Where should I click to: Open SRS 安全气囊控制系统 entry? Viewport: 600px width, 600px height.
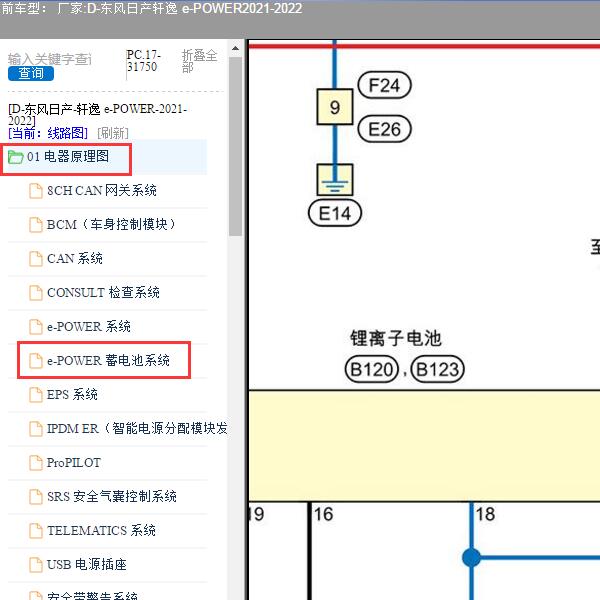pyautogui.click(x=111, y=497)
